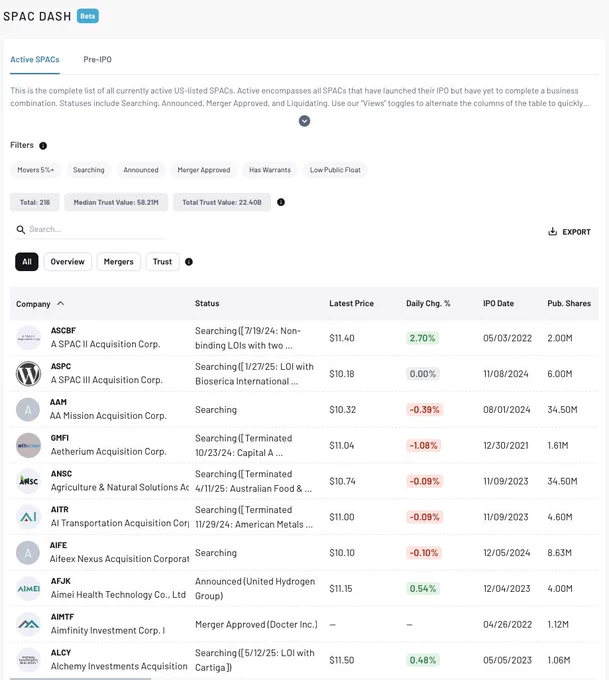Toggle the Has Warrants filter
This screenshot has height=680, width=609.
tap(270, 170)
